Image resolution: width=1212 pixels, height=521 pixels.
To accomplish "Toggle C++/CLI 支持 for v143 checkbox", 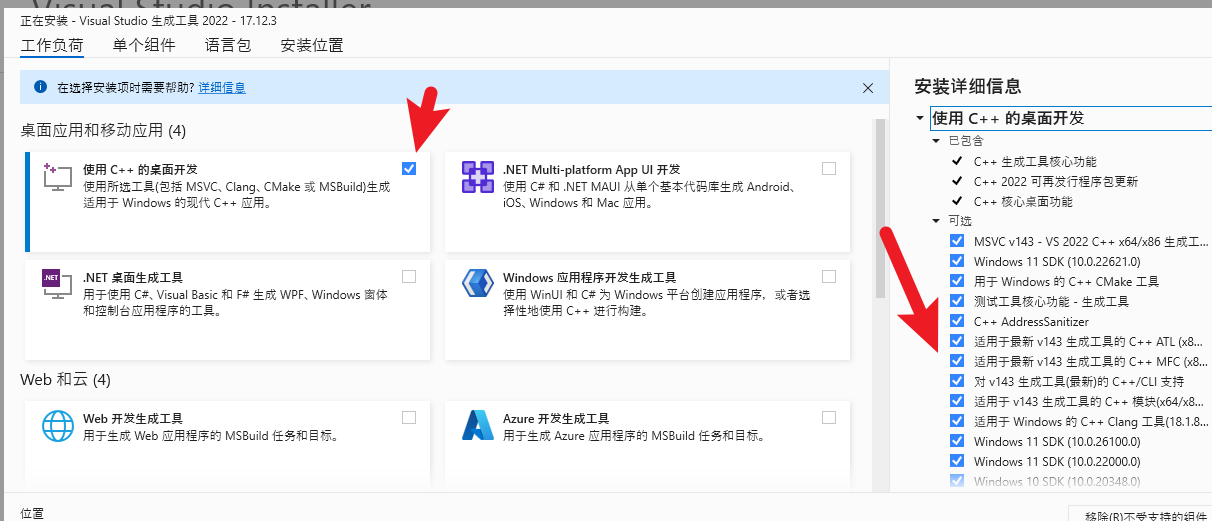I will click(957, 381).
